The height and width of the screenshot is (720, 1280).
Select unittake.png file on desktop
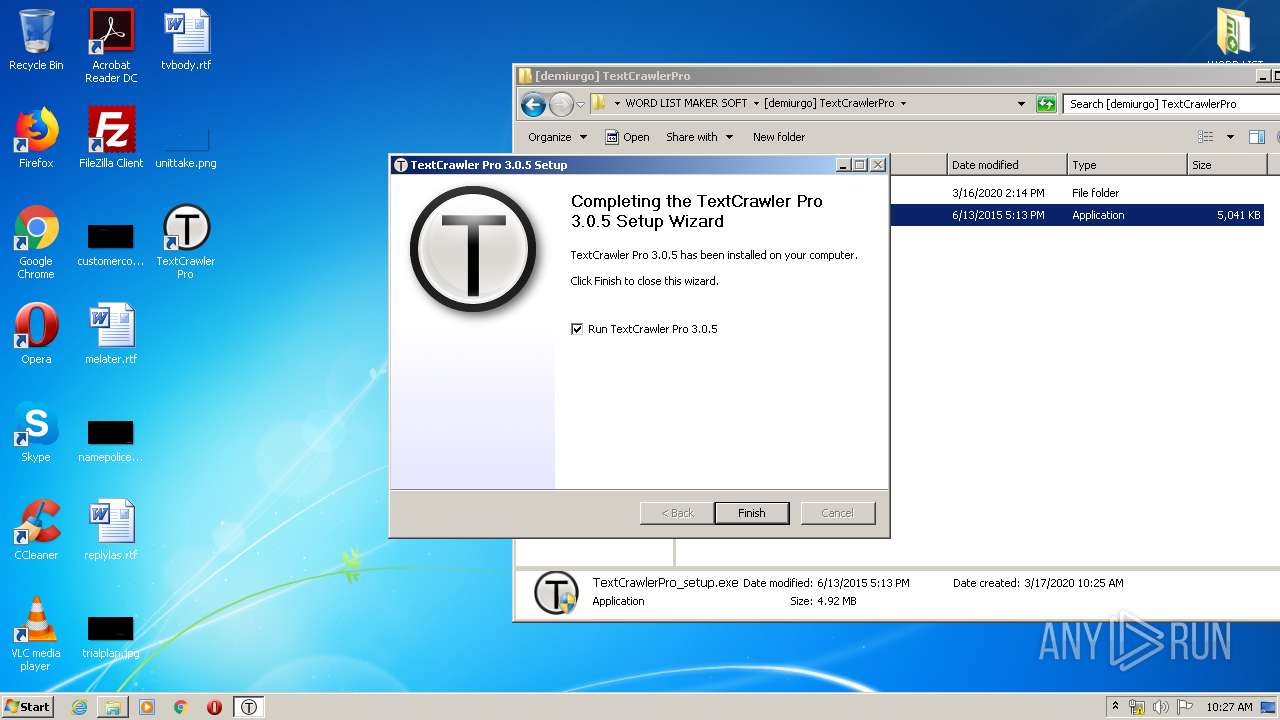pyautogui.click(x=186, y=145)
